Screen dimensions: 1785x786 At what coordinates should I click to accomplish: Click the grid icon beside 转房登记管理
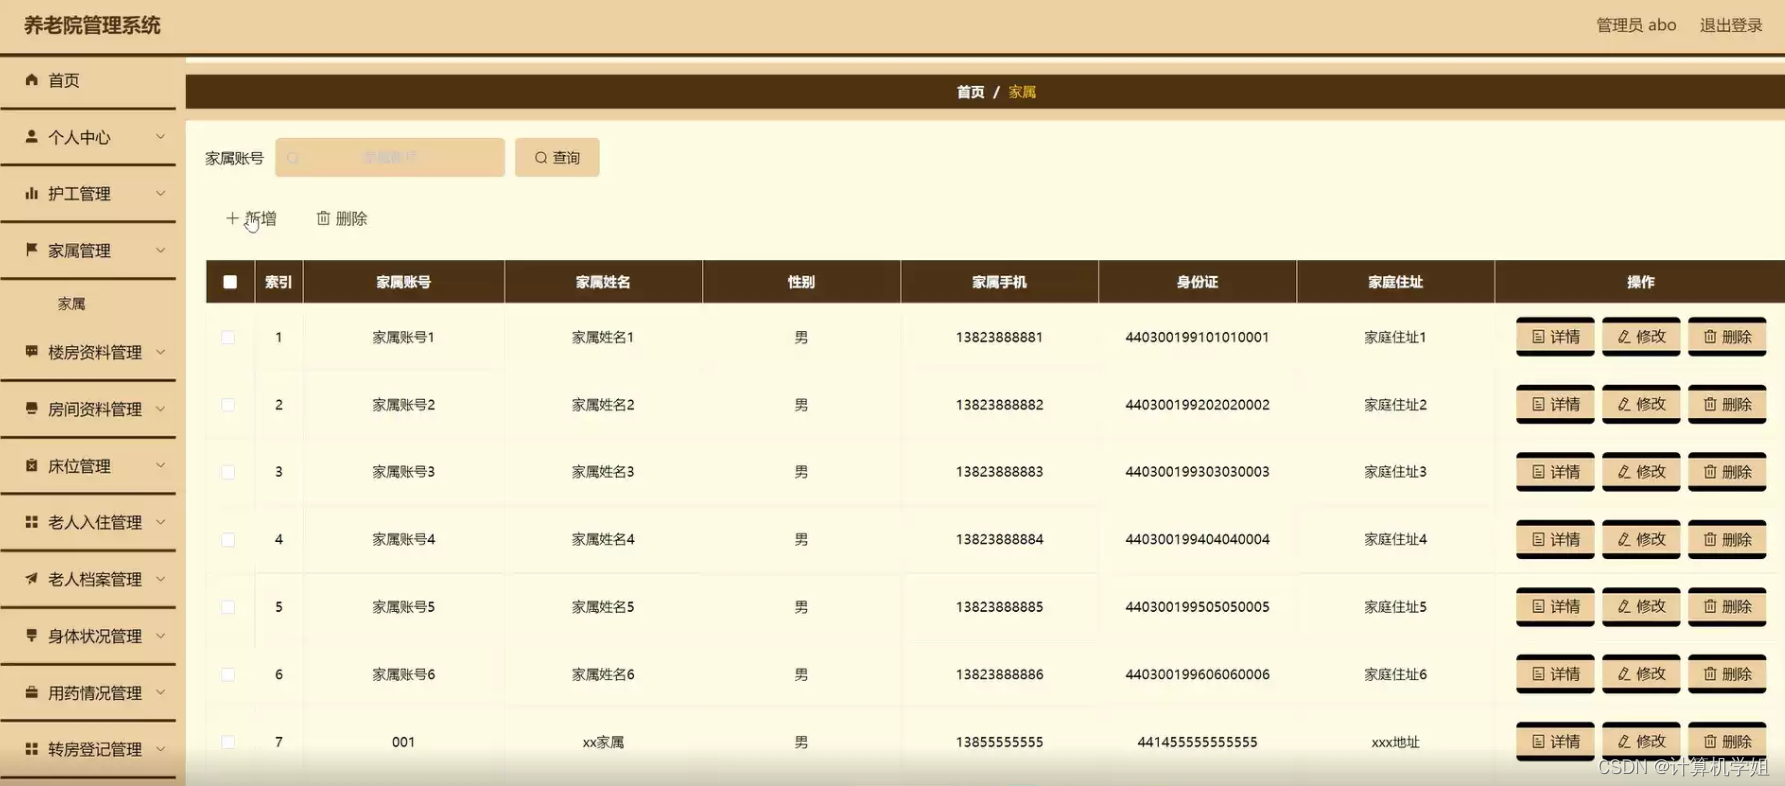pos(31,748)
